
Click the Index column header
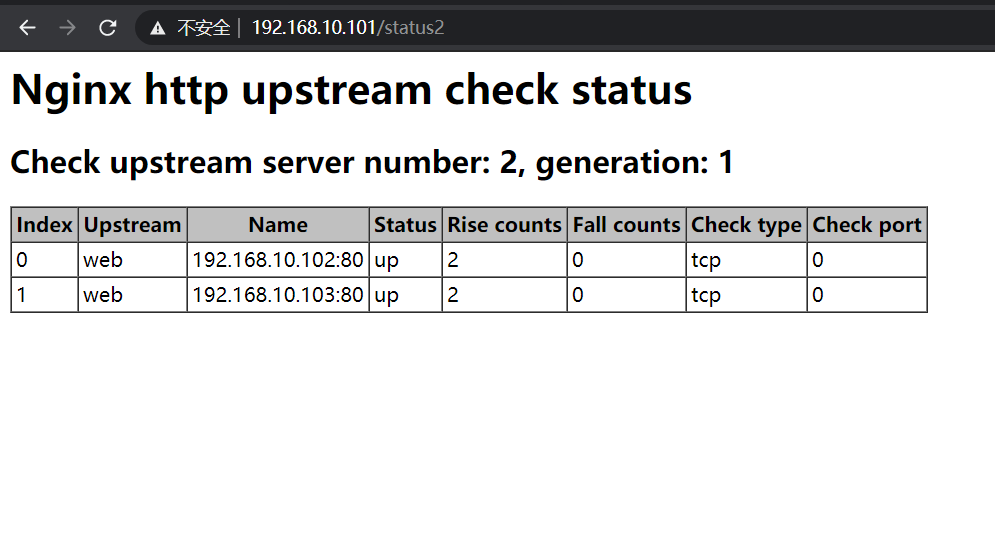(44, 225)
